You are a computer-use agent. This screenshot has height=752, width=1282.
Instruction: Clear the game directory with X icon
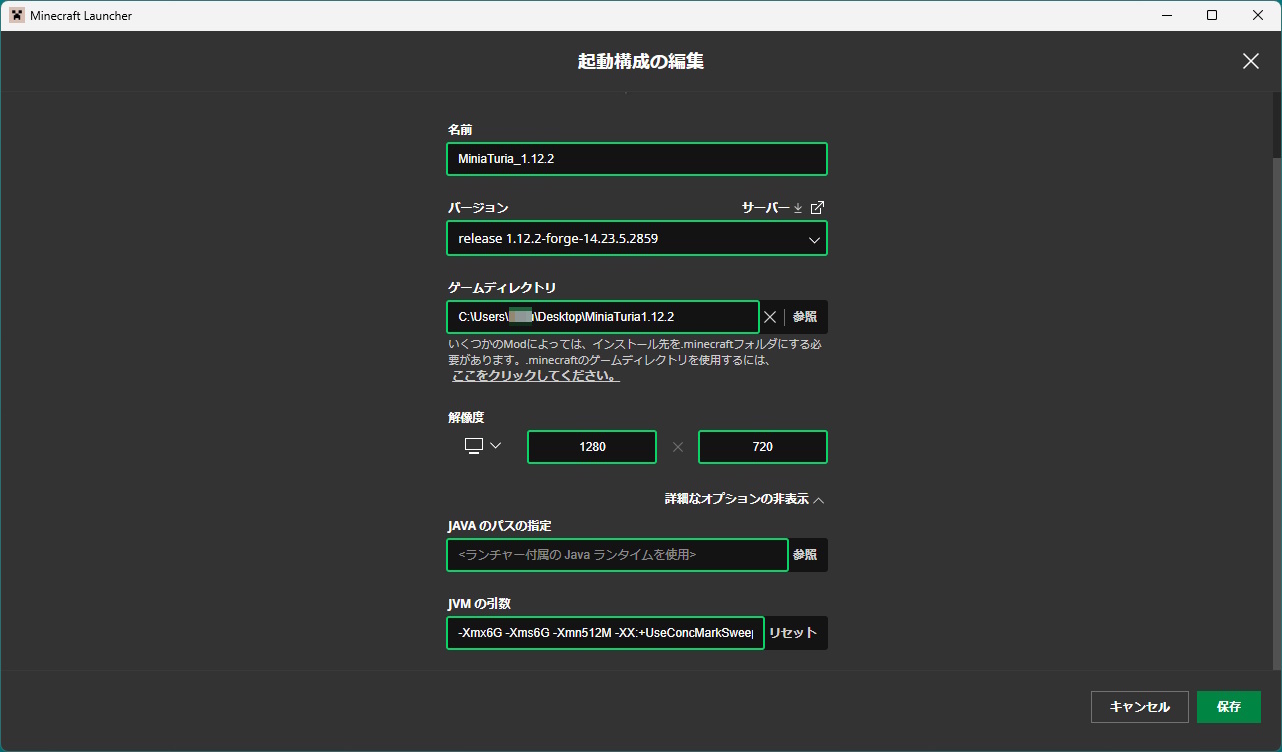click(770, 317)
